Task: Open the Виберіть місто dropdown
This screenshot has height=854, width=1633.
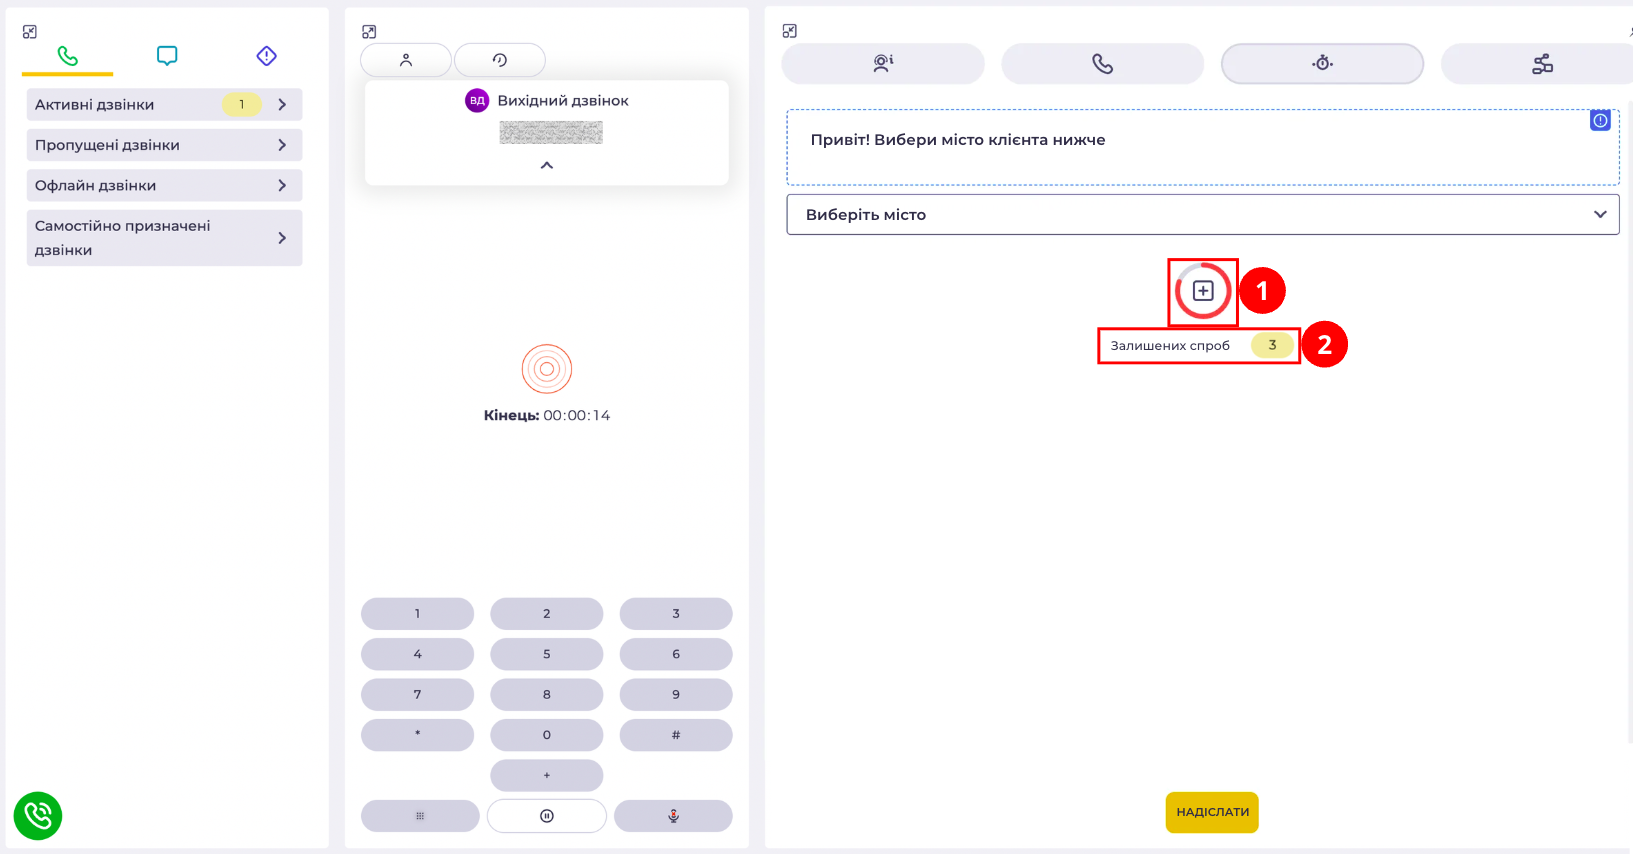Action: [x=1203, y=214]
